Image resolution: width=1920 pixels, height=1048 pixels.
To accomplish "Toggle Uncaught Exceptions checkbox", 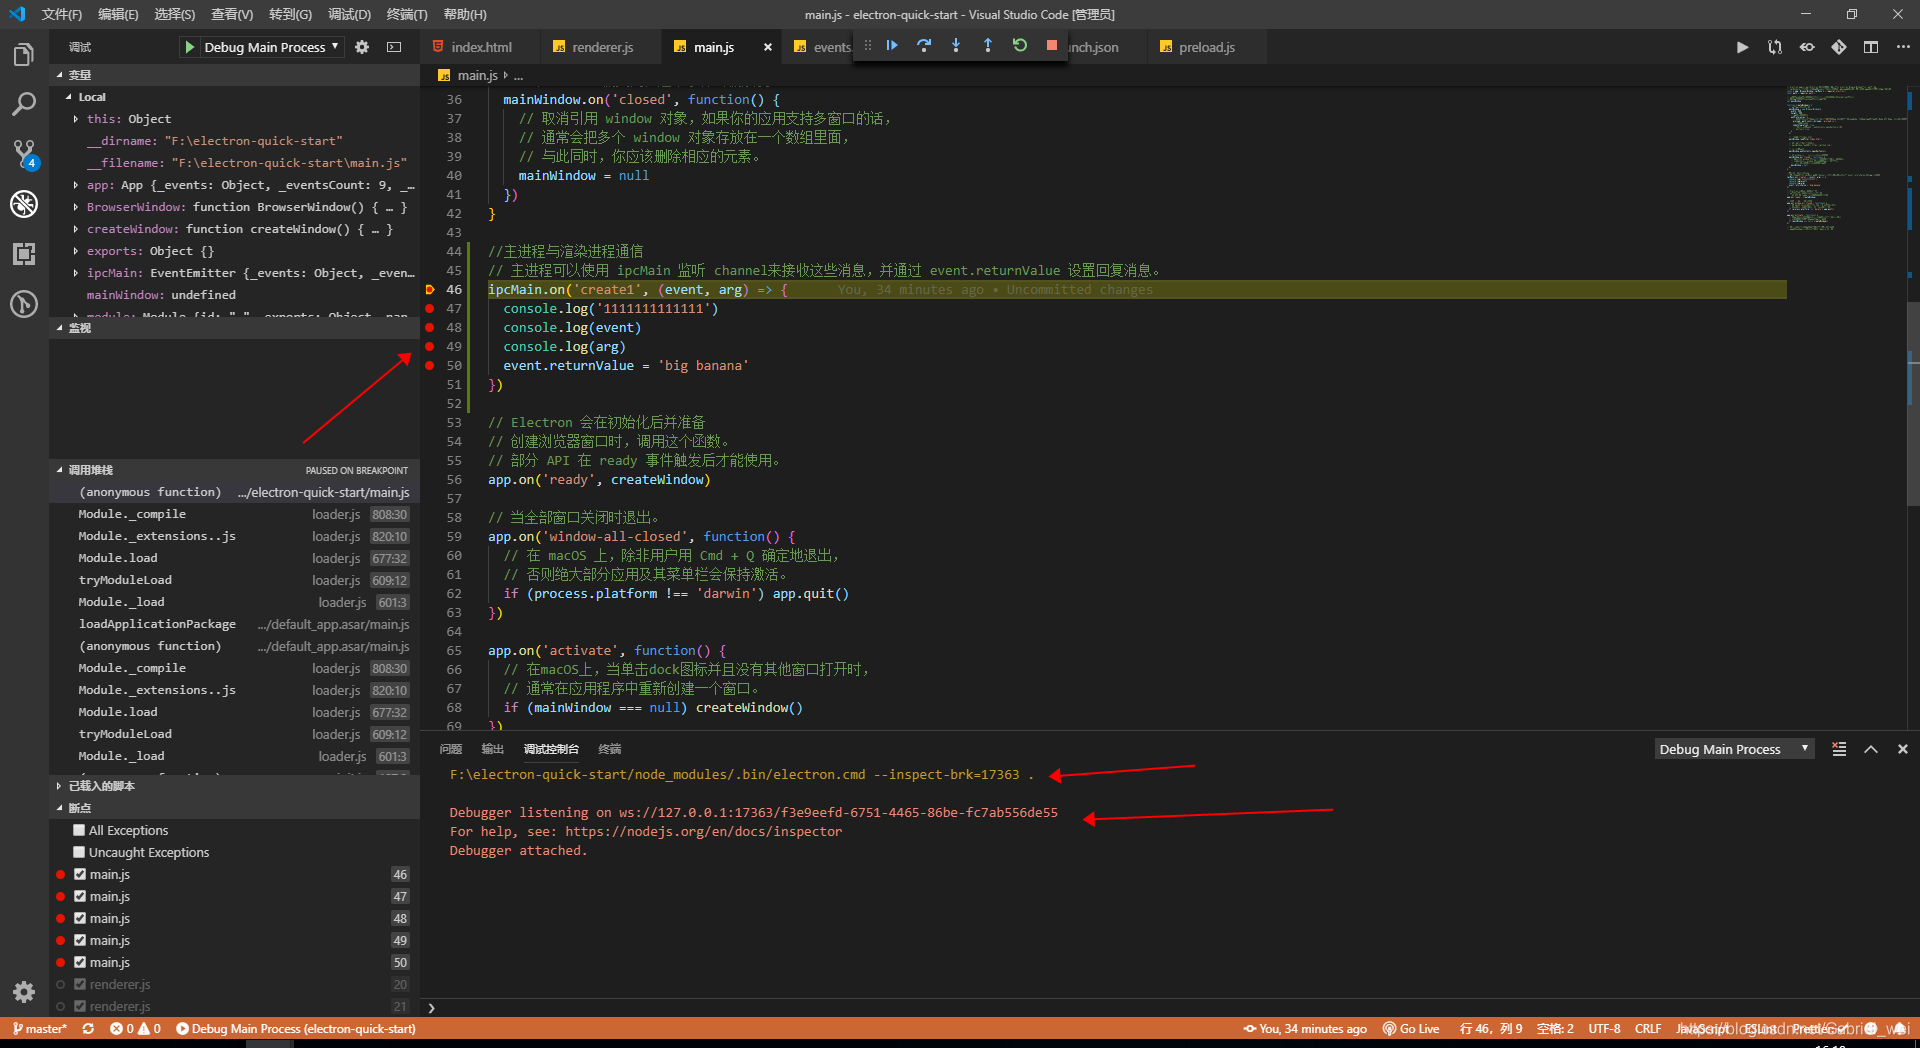I will 79,852.
